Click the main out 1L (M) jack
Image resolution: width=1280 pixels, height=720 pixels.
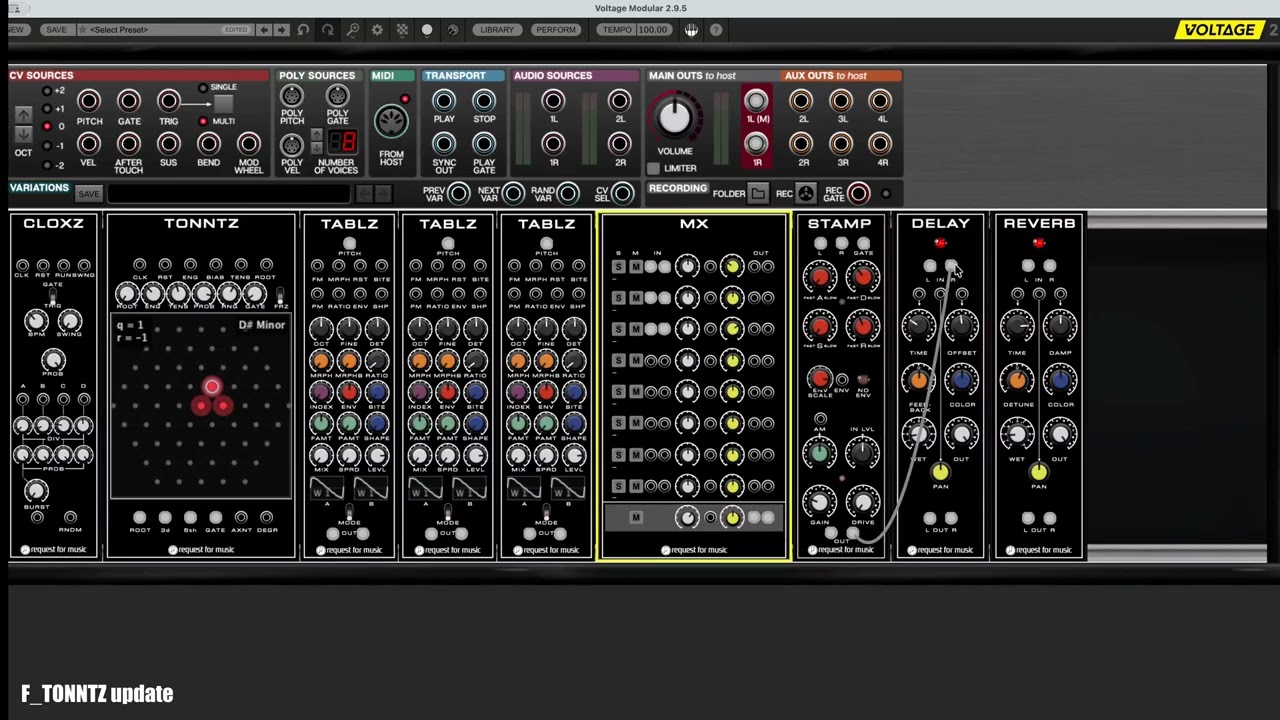pyautogui.click(x=756, y=100)
